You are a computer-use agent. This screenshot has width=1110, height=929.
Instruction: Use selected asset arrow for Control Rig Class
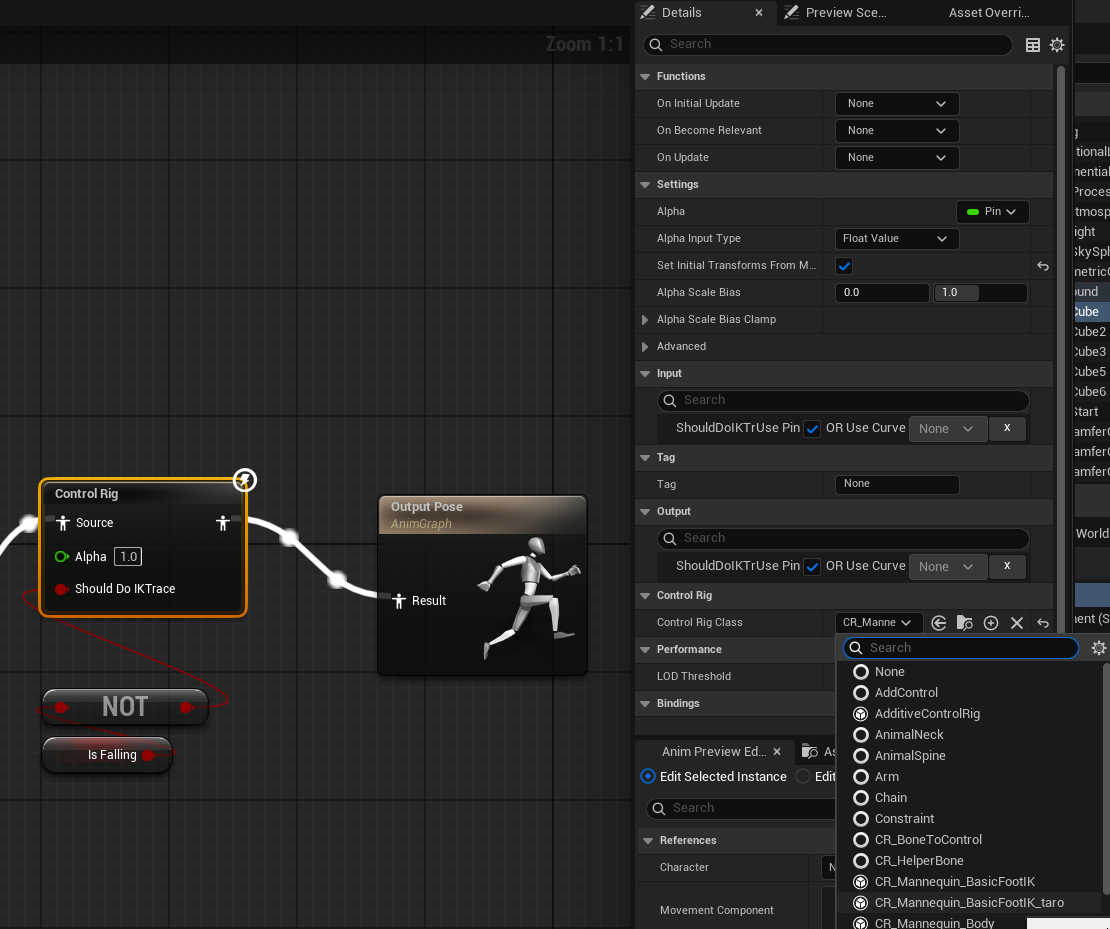point(938,623)
